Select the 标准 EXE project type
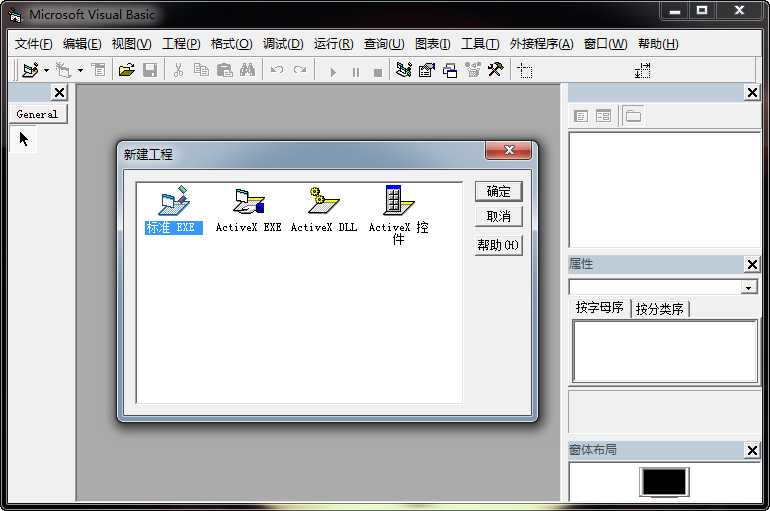This screenshot has width=770, height=511. (x=173, y=210)
